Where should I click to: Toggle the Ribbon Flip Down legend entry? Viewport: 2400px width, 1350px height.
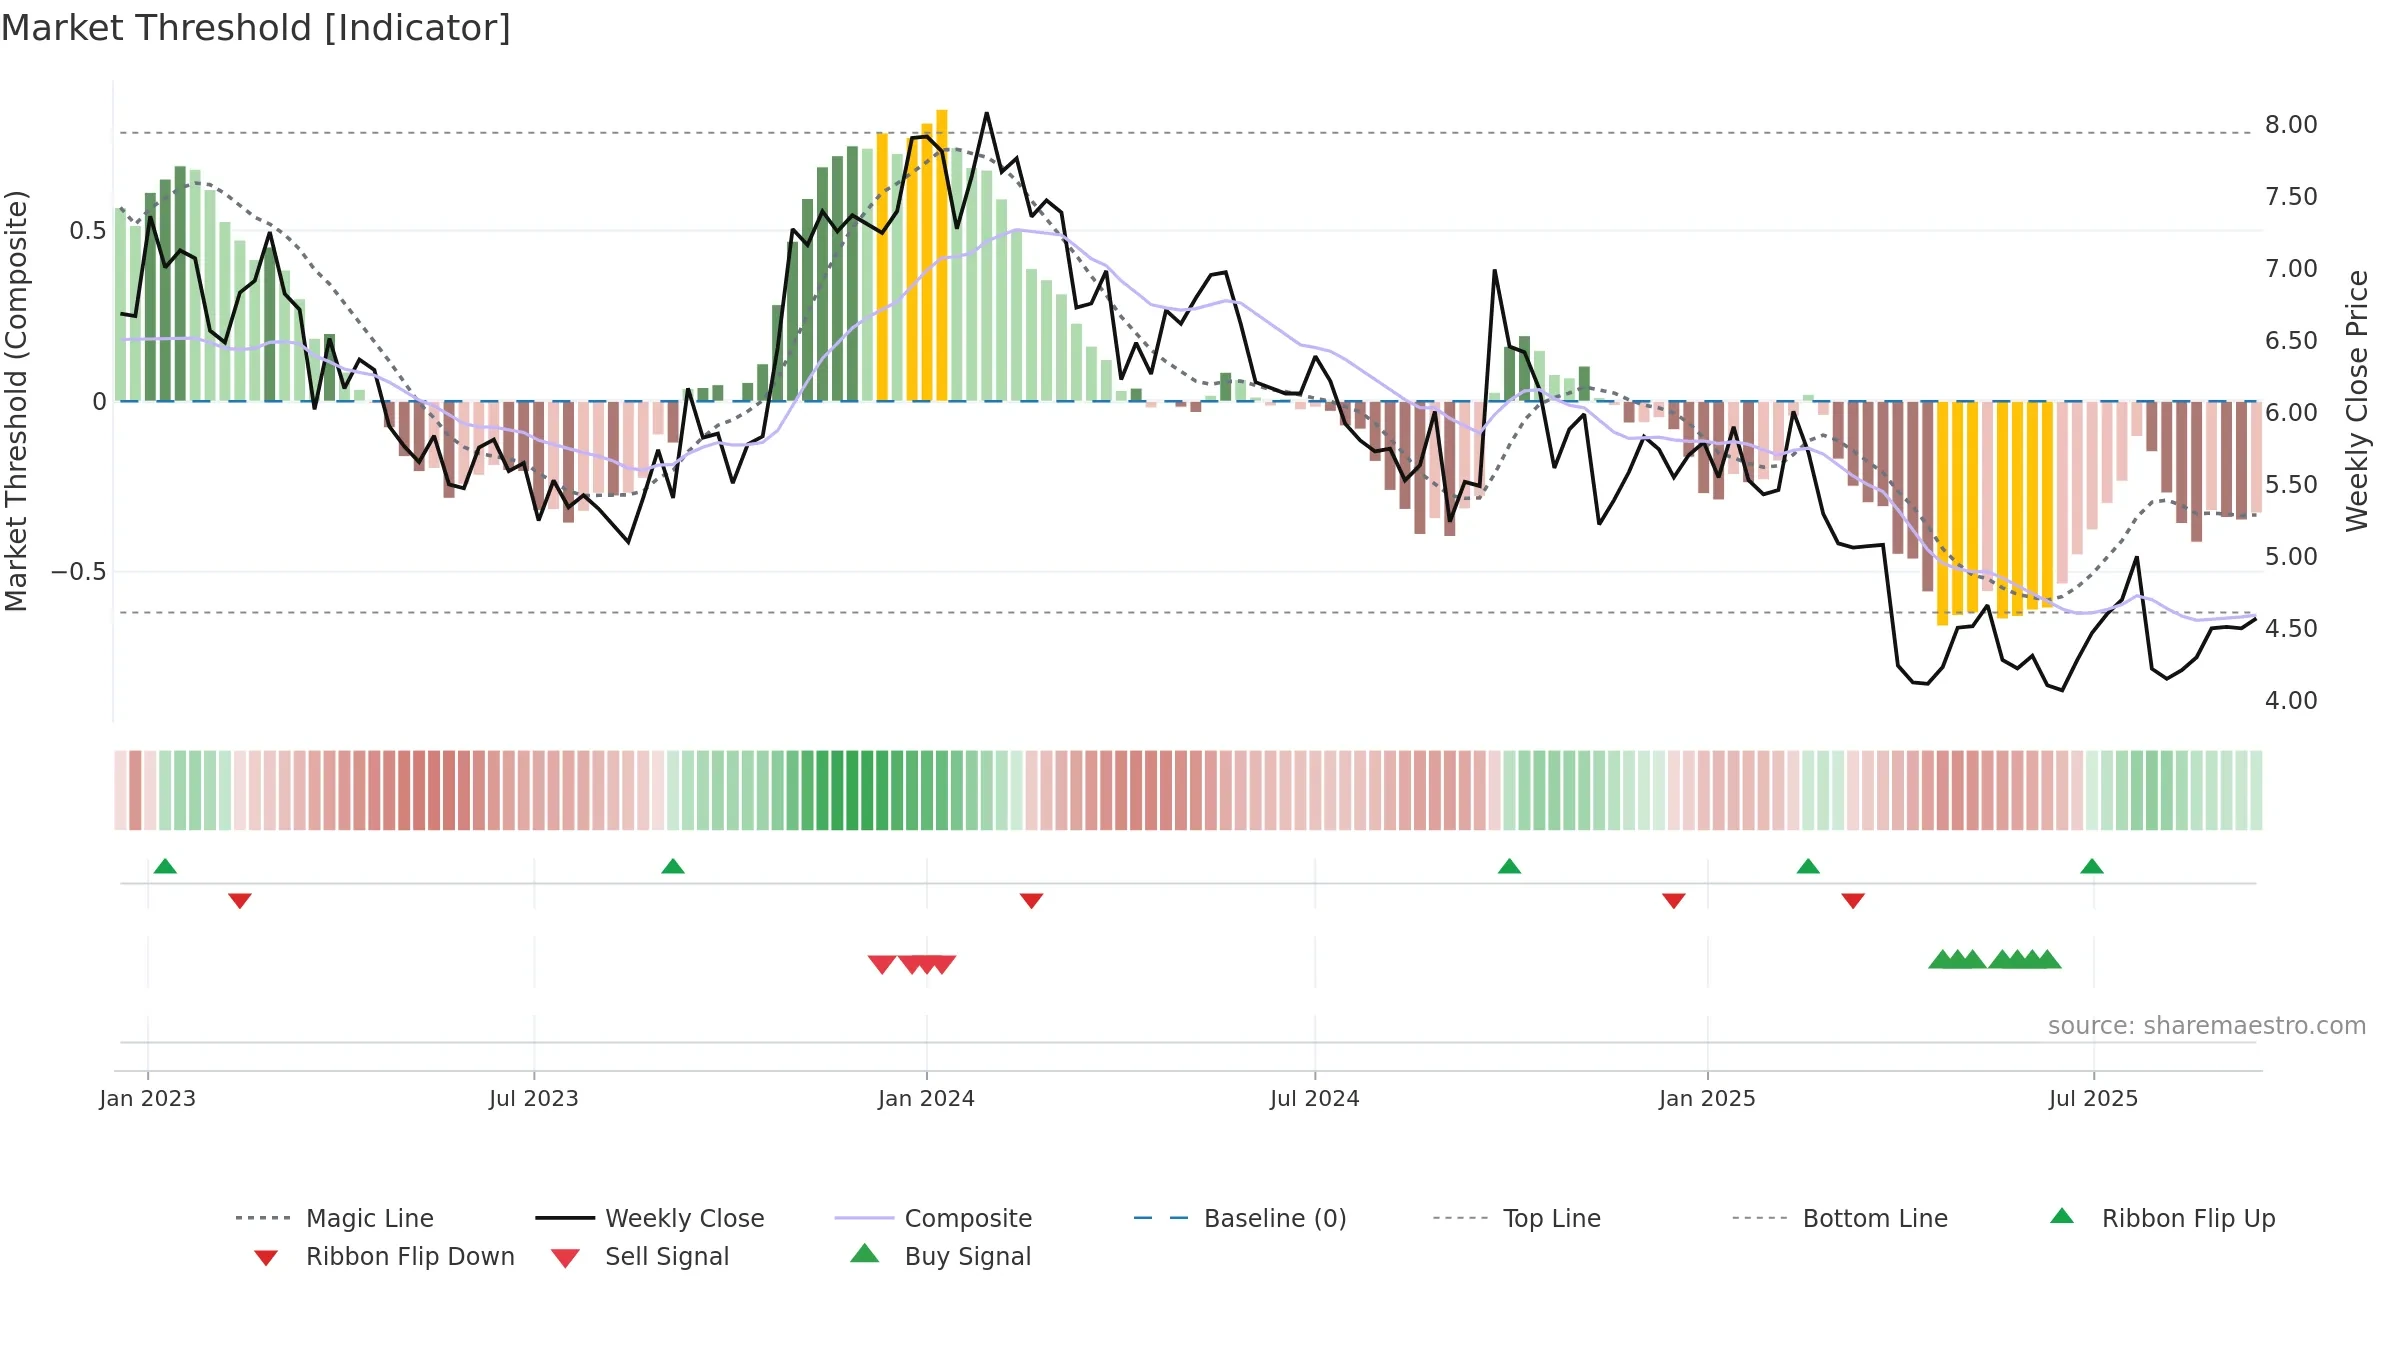(383, 1256)
